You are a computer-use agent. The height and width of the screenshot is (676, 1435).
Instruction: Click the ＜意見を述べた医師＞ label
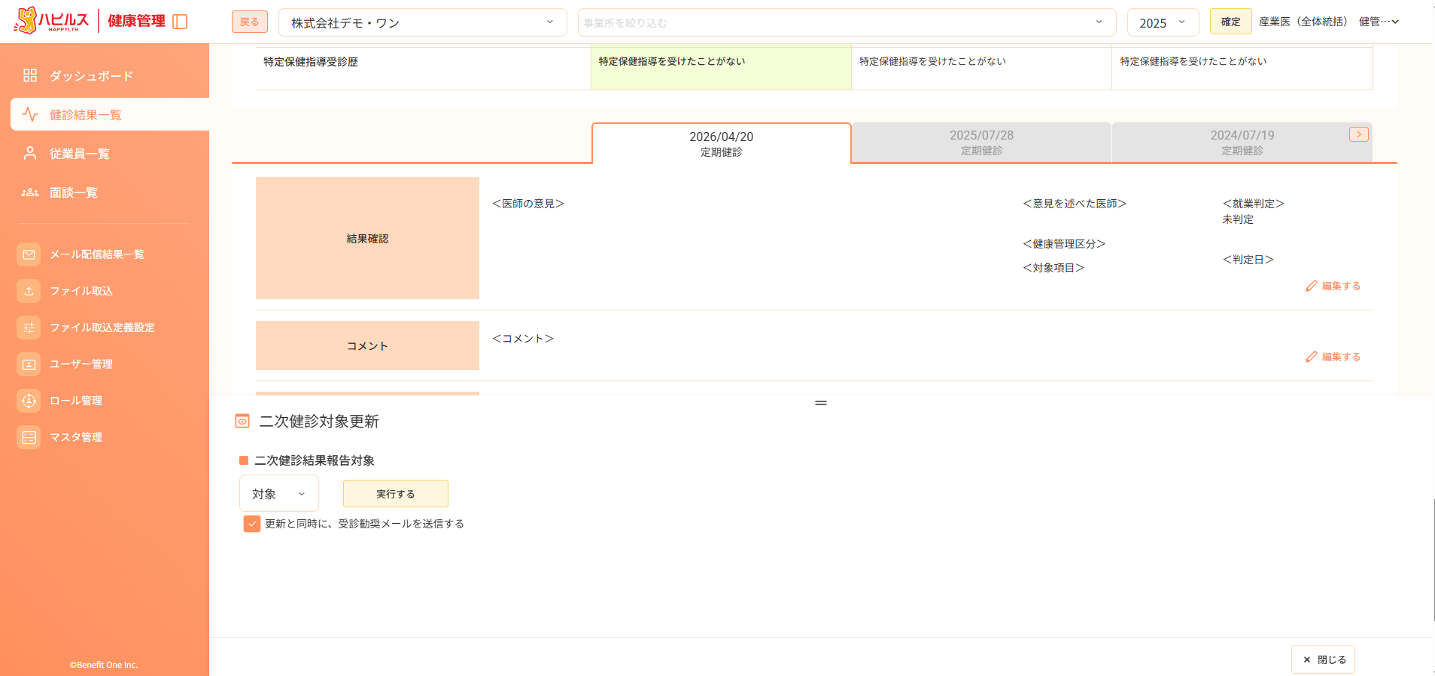click(1075, 203)
